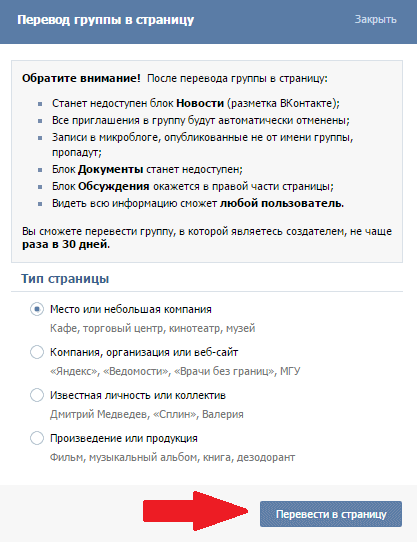Image resolution: width=417 pixels, height=542 pixels.
Task: Click the red arrow pointing at the button
Action: [196, 511]
